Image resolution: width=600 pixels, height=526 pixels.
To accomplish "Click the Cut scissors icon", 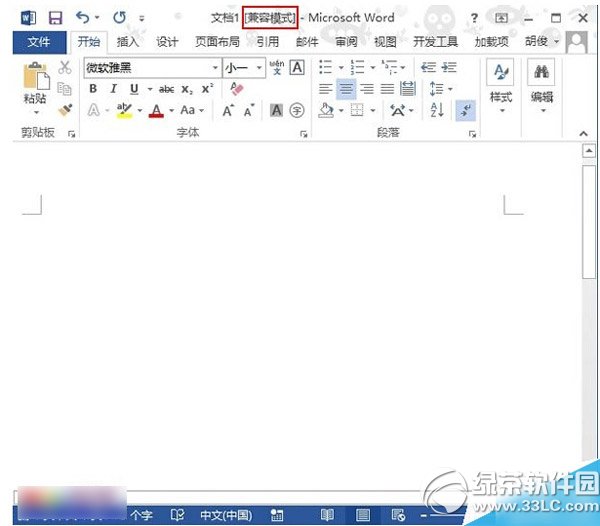I will [x=65, y=67].
